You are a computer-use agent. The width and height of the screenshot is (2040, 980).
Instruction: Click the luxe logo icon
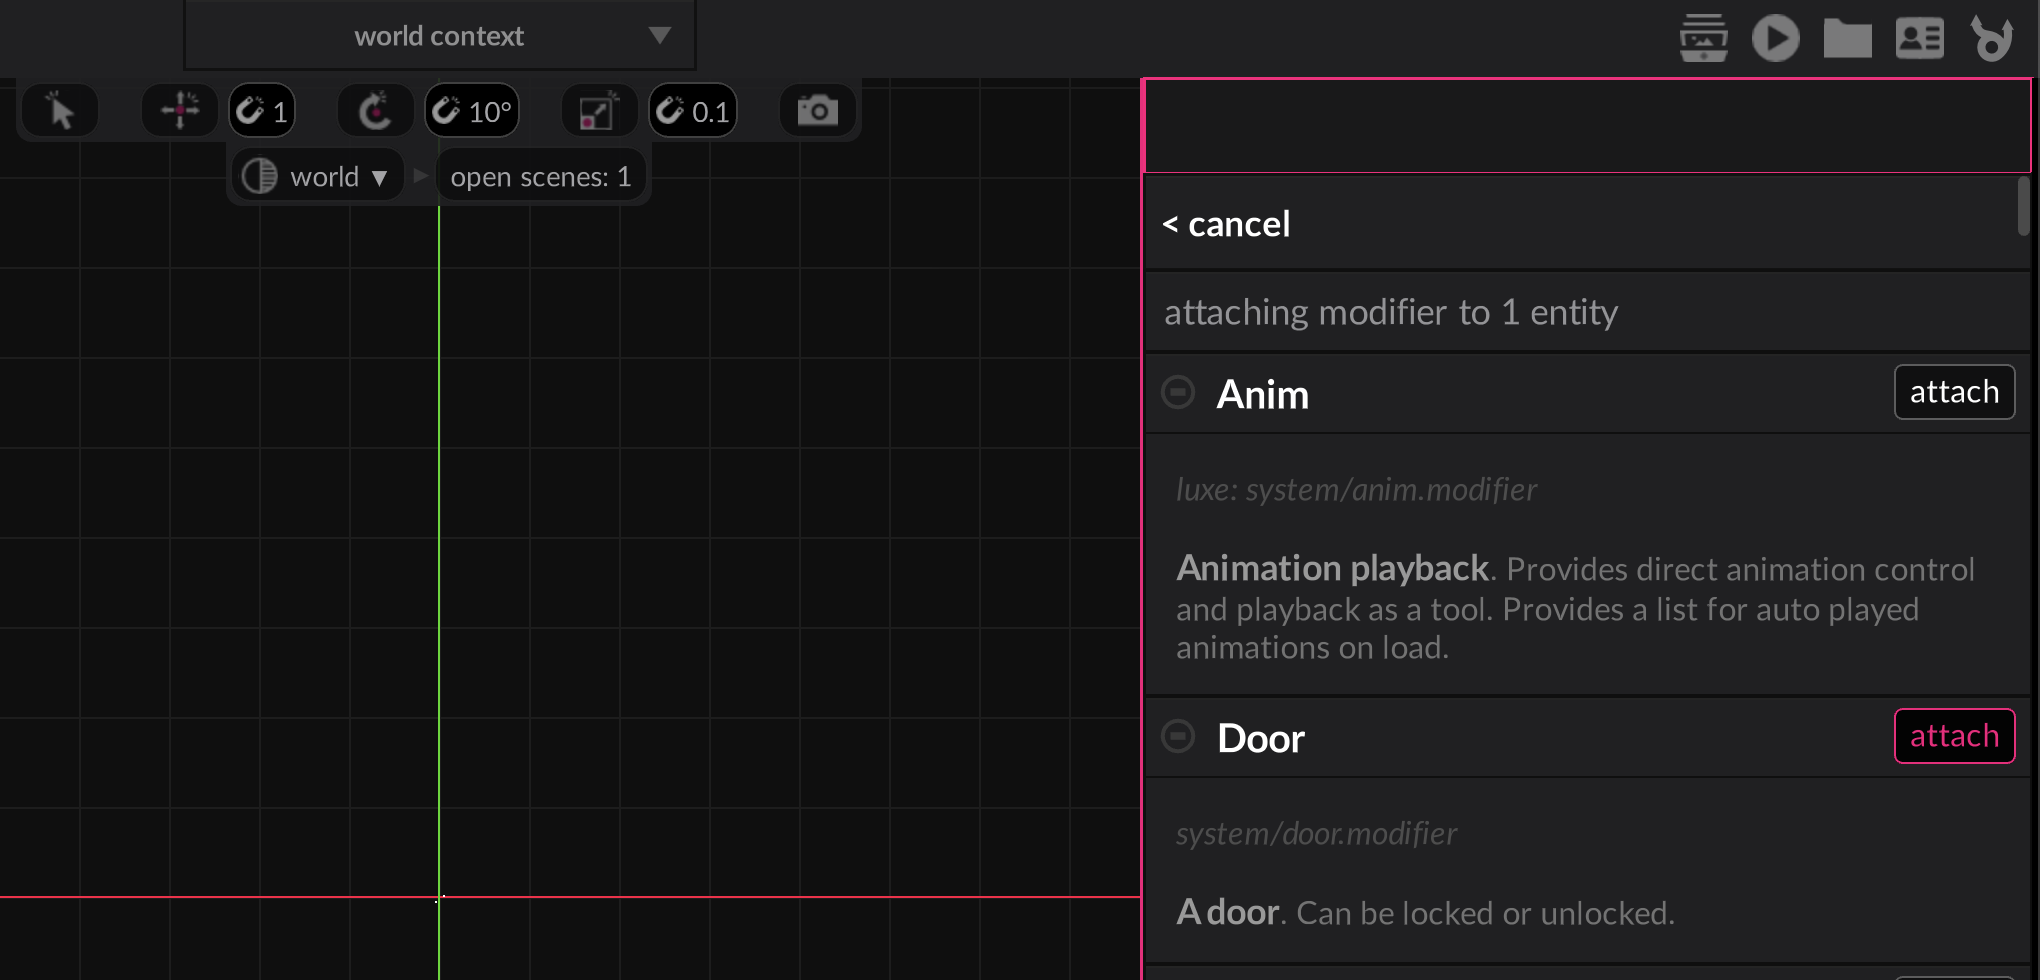click(1991, 38)
